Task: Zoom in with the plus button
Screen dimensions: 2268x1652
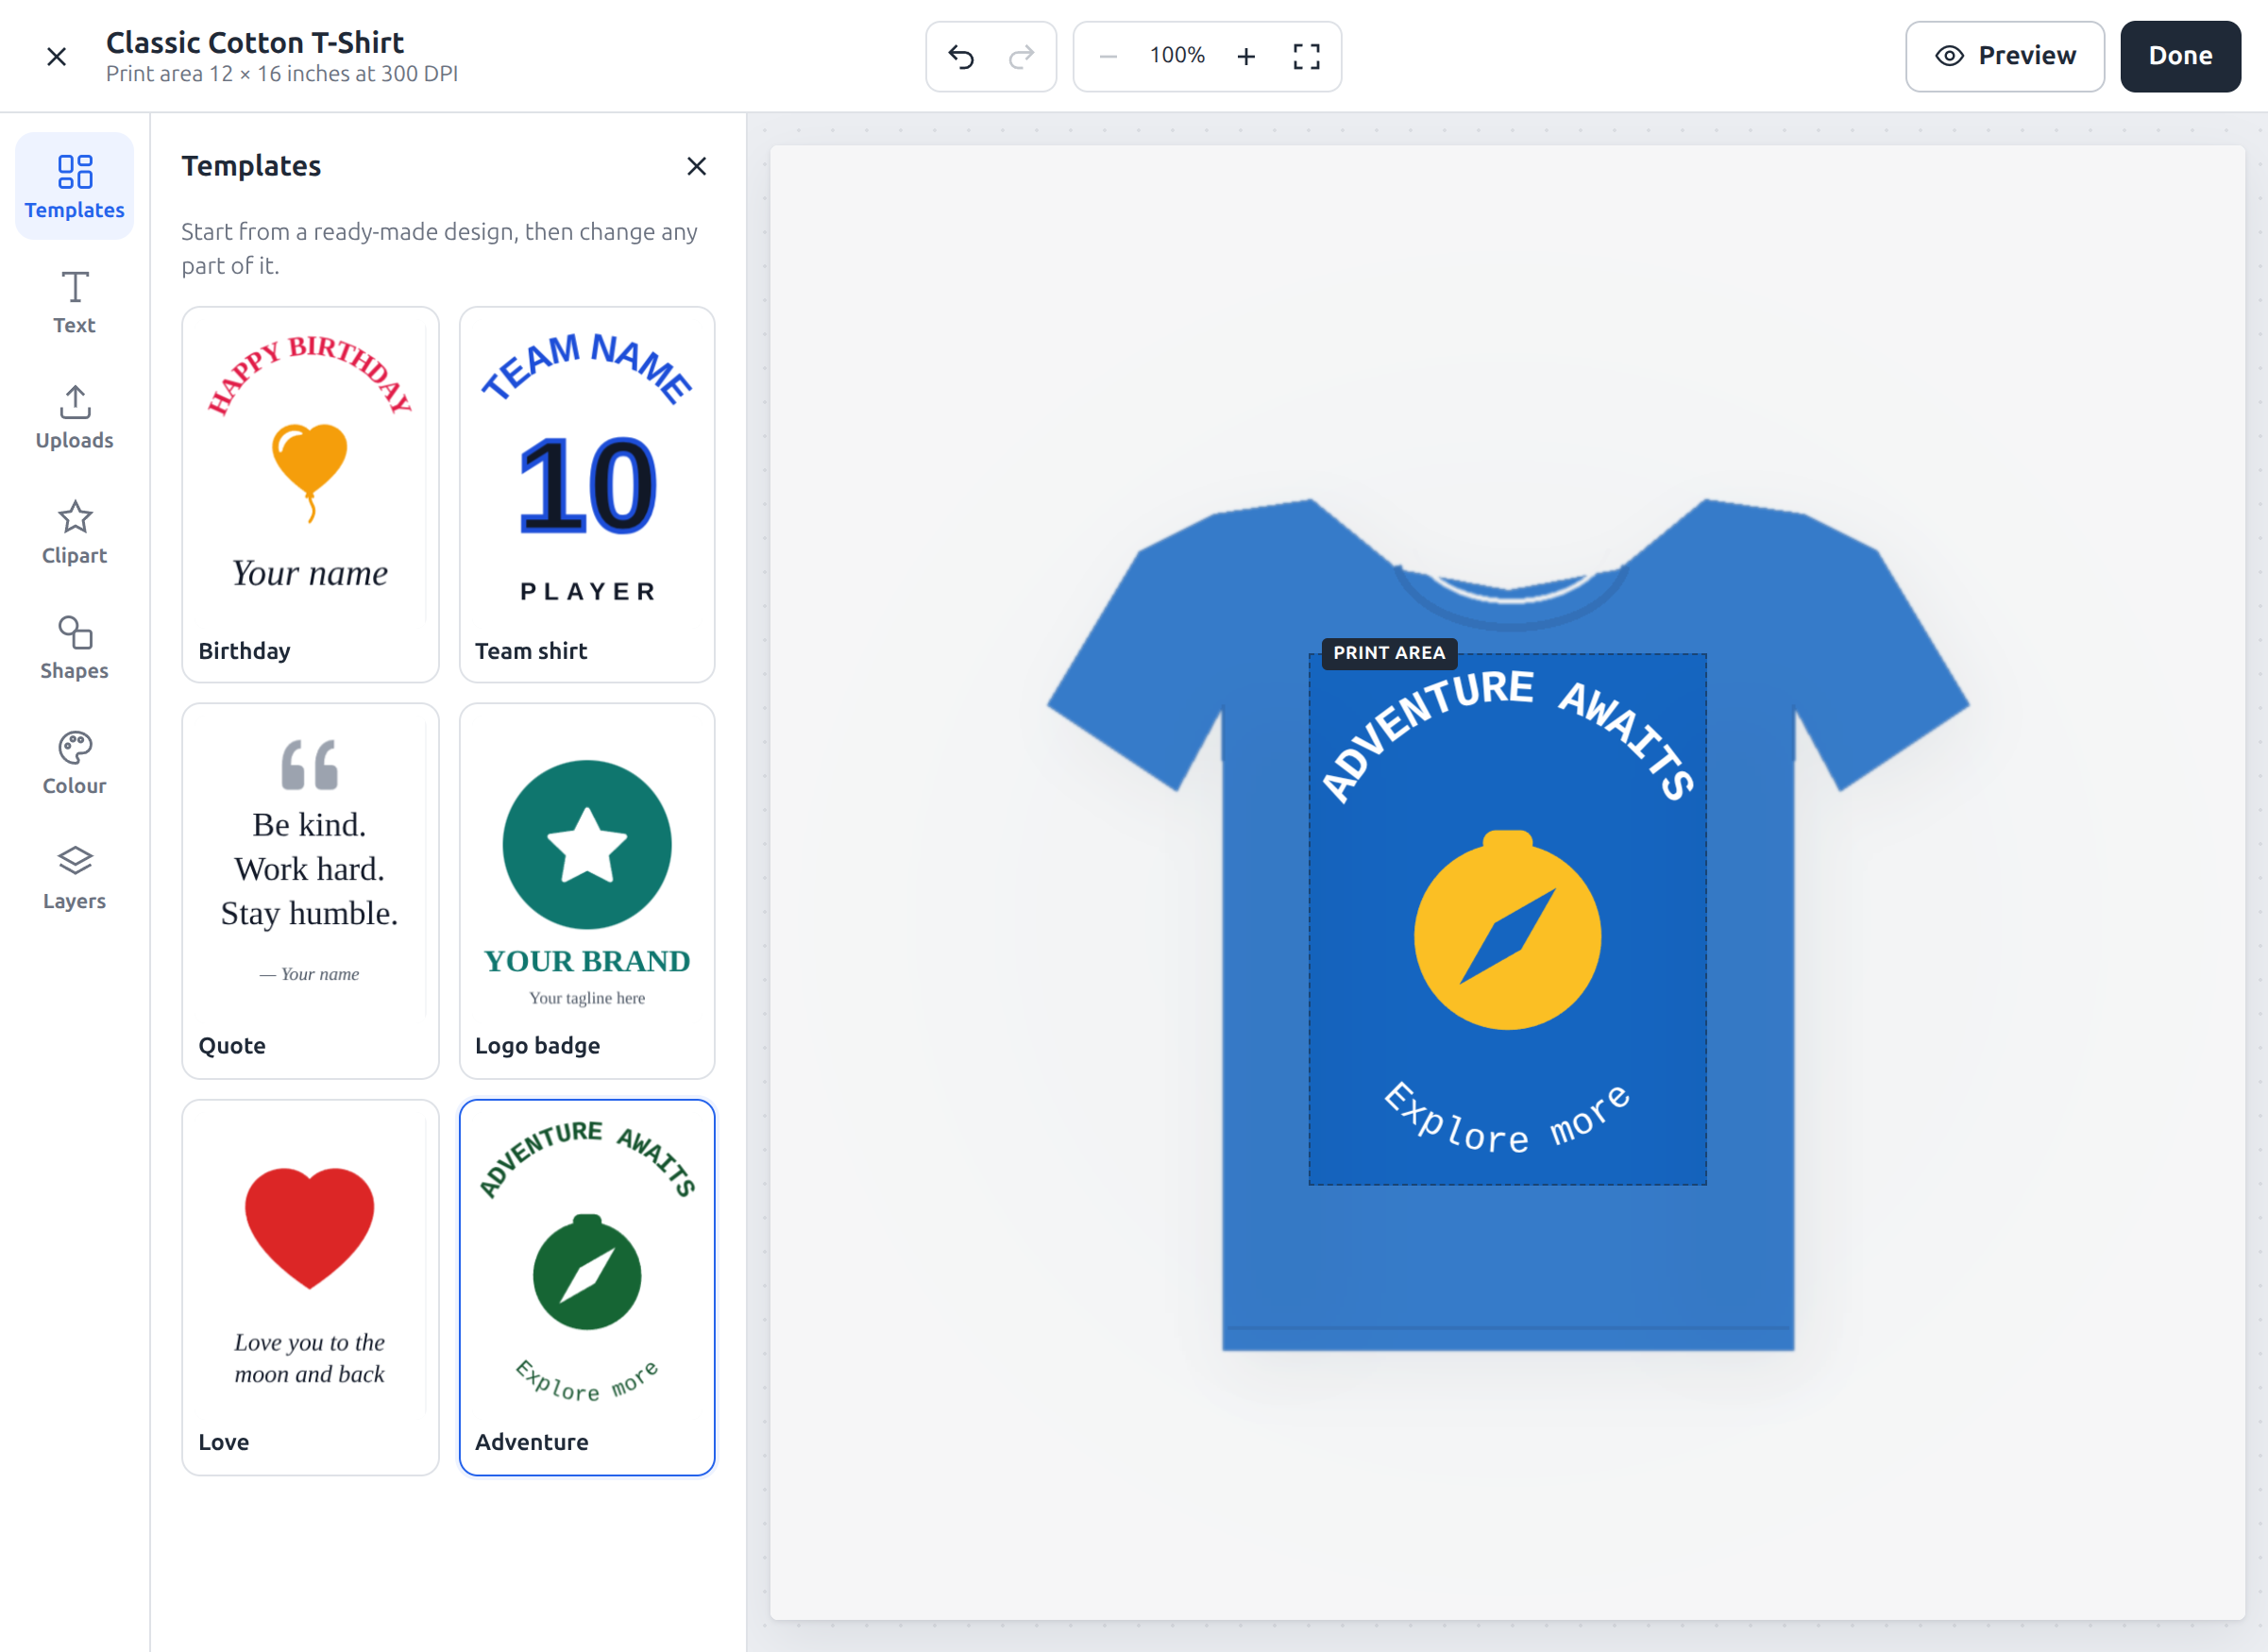Action: click(1246, 56)
